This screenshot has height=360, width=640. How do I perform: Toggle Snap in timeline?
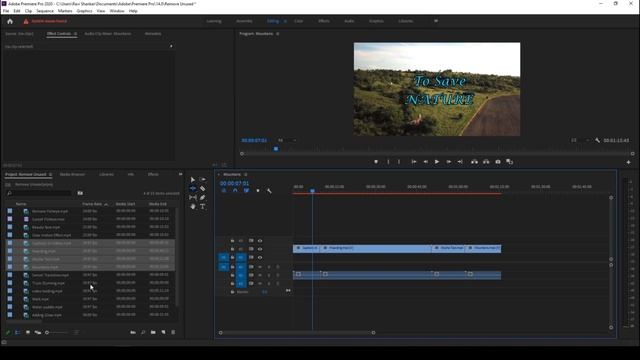[x=235, y=191]
